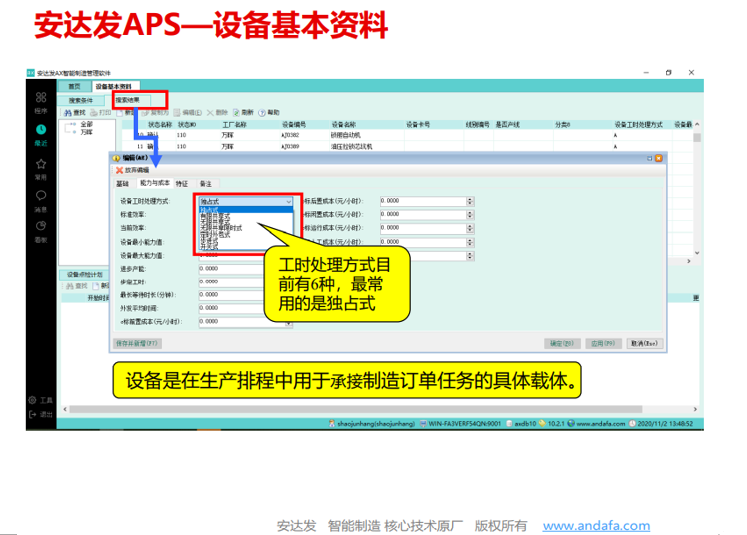Close the 编辑 dialog with orange X
Screen dimensions: 747x535
click(x=659, y=158)
